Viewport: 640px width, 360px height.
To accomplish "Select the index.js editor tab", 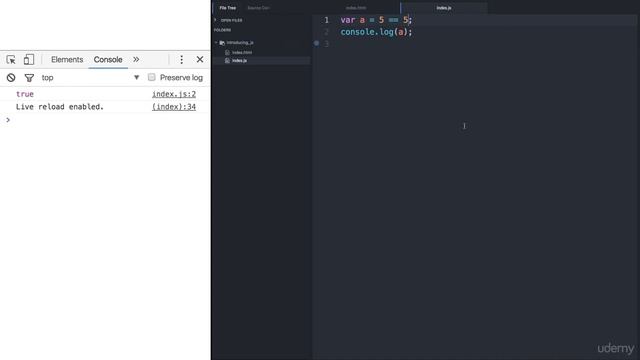I will pos(444,8).
